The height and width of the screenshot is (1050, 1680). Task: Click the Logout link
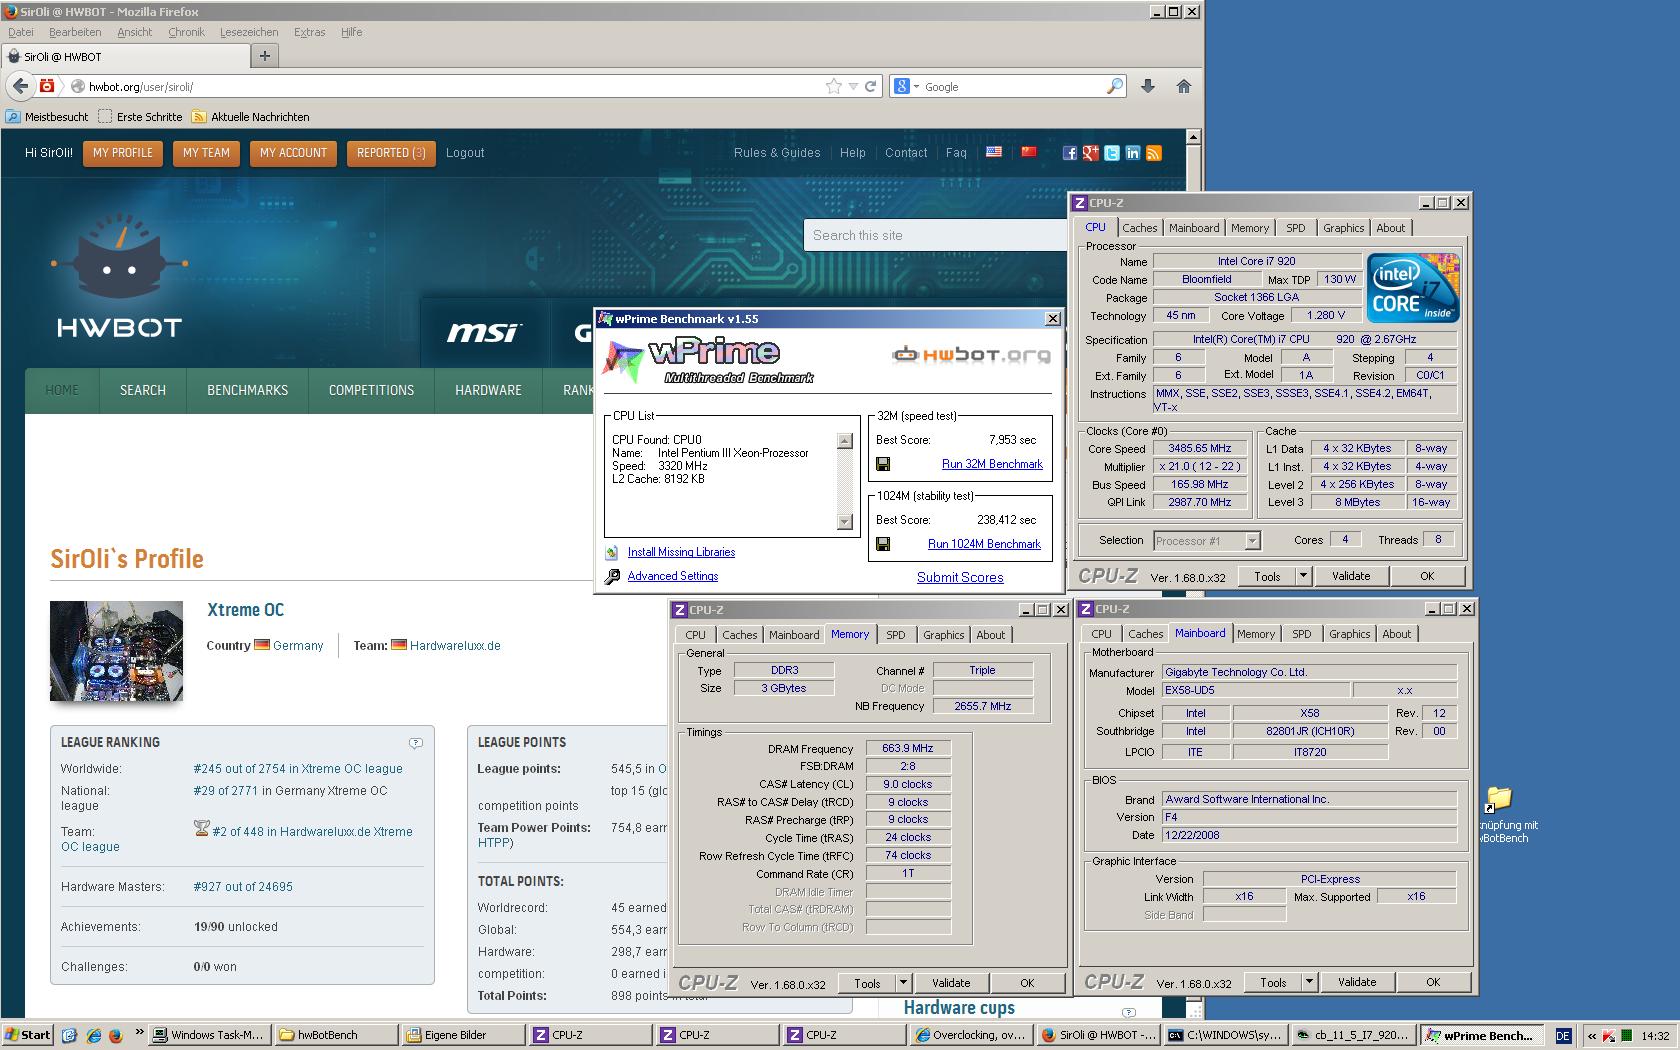coord(465,153)
